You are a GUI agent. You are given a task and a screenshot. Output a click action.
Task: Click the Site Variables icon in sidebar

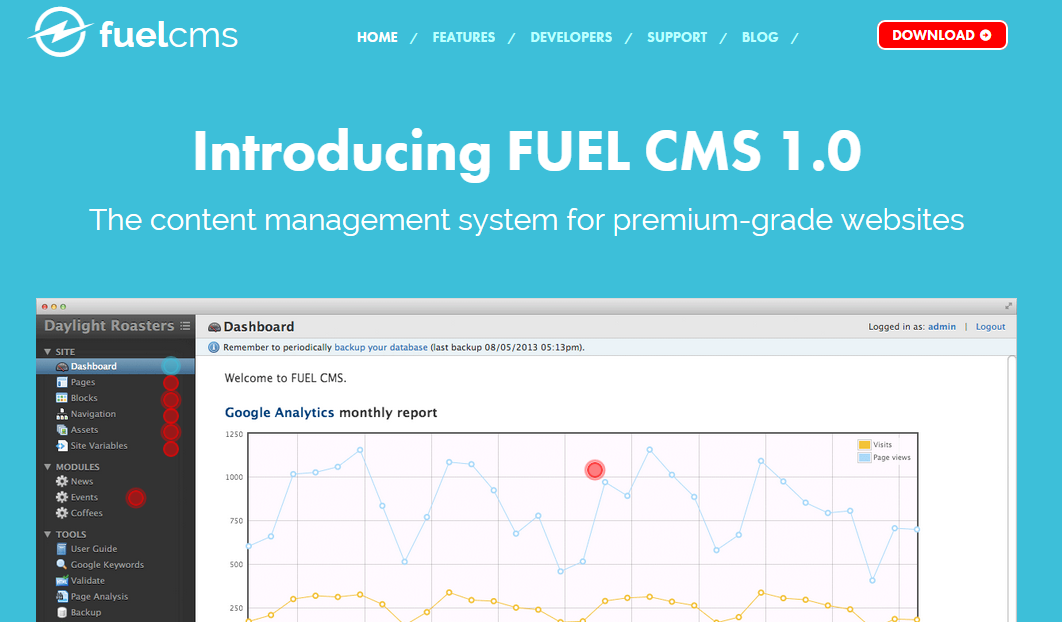click(62, 446)
